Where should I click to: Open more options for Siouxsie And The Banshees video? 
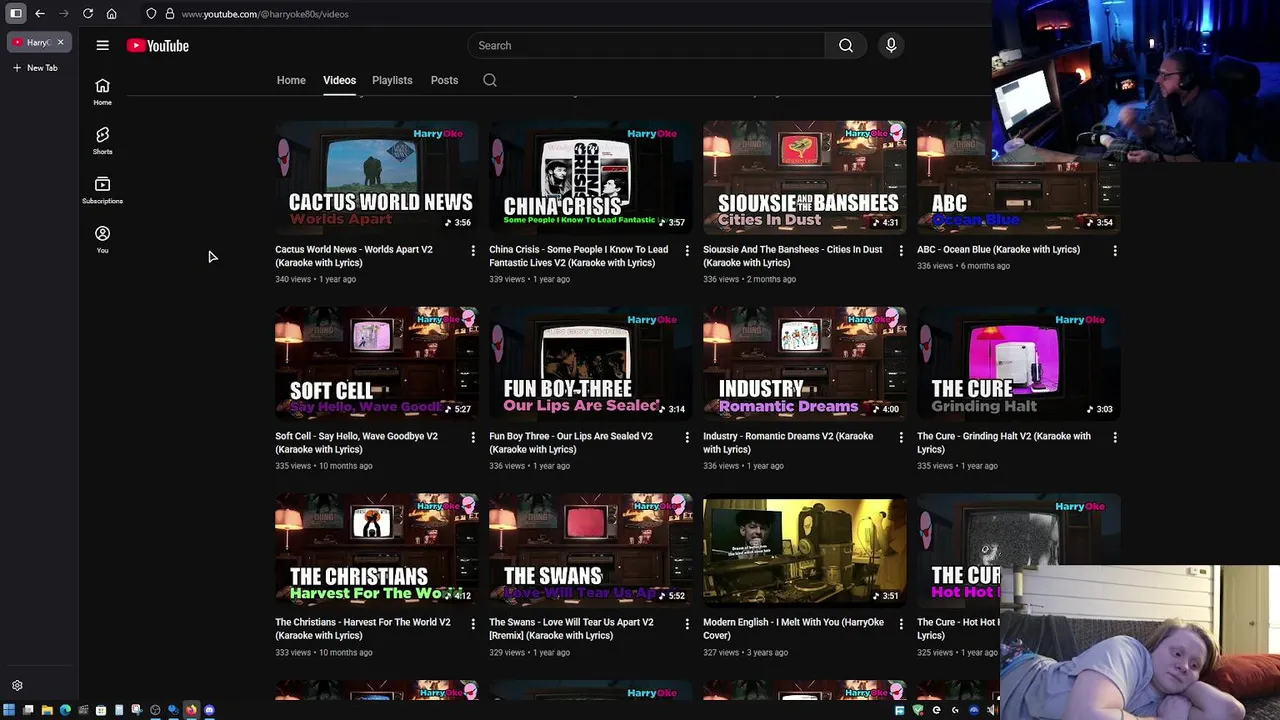[901, 250]
